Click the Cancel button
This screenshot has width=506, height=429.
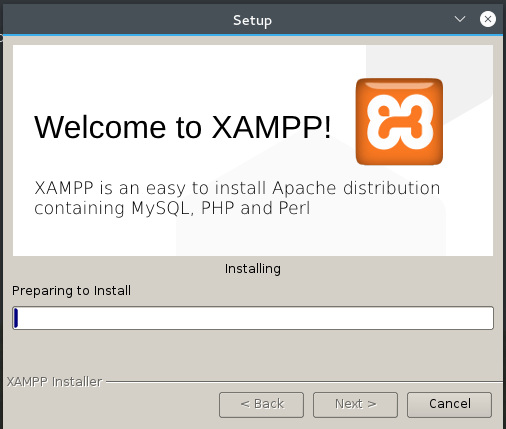(449, 405)
